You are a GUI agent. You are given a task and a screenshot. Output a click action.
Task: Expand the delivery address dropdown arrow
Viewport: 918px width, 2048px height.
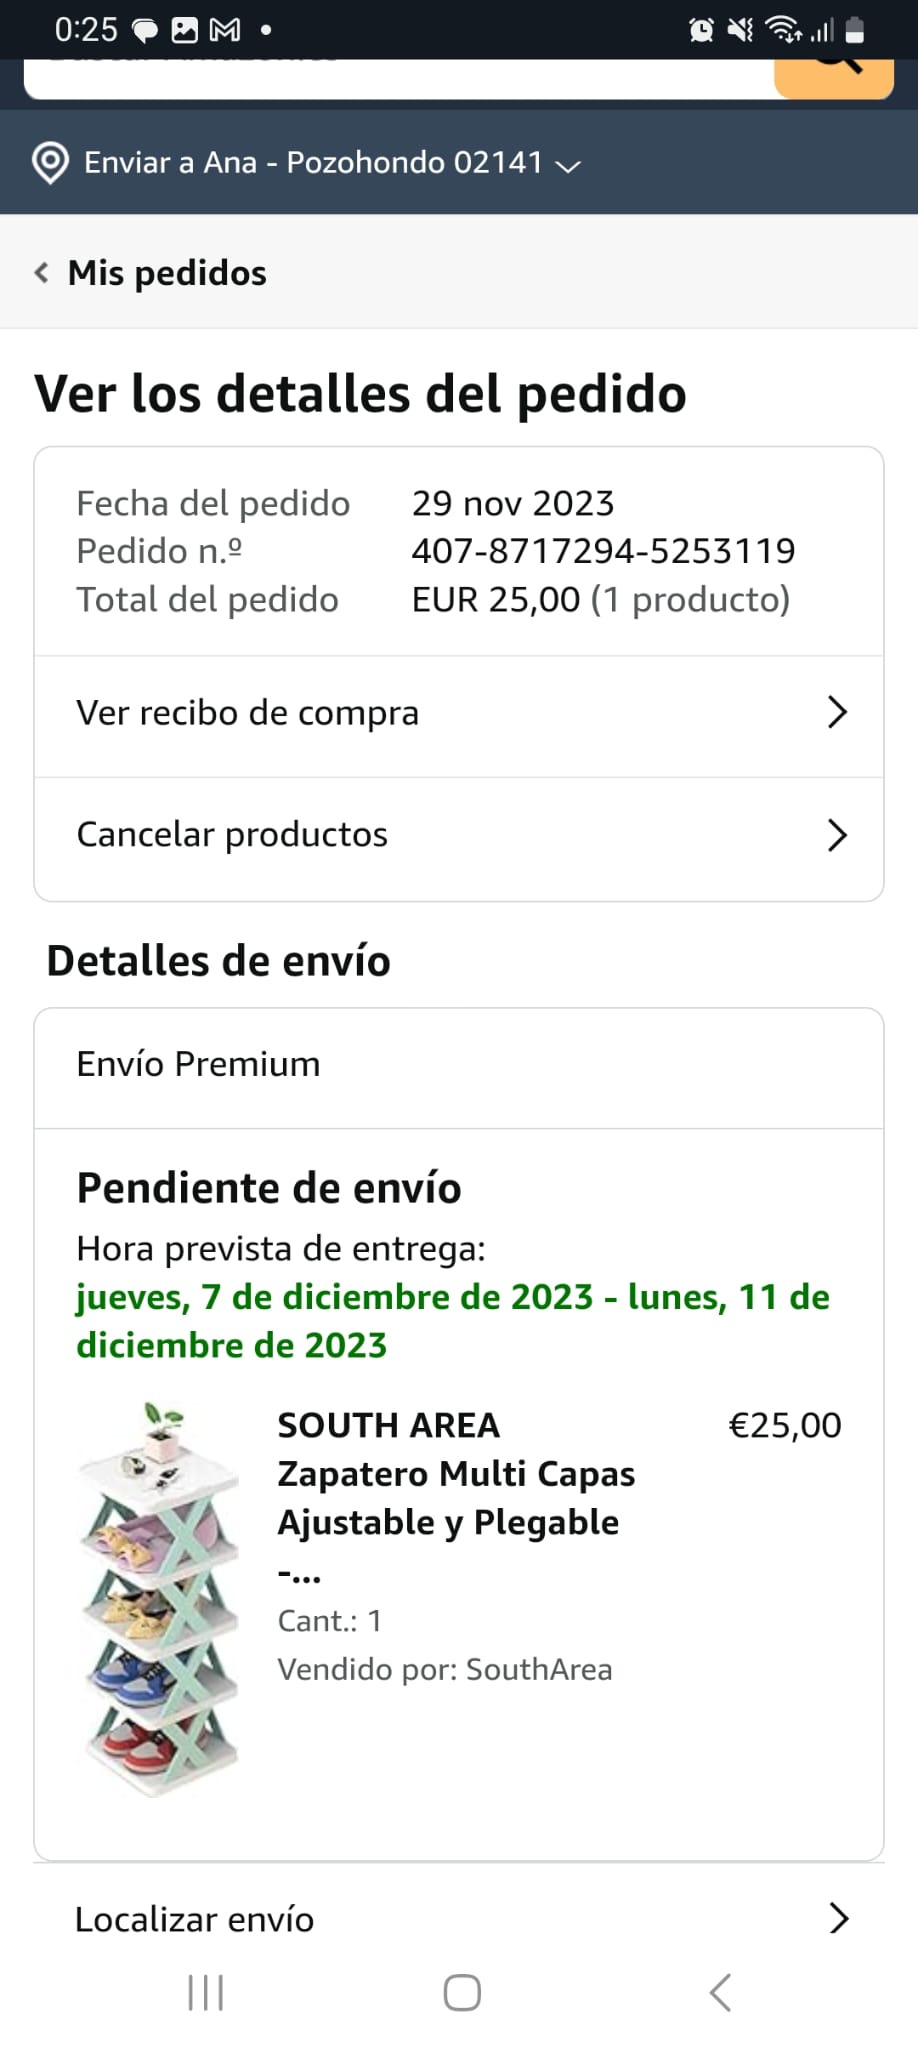coord(568,166)
